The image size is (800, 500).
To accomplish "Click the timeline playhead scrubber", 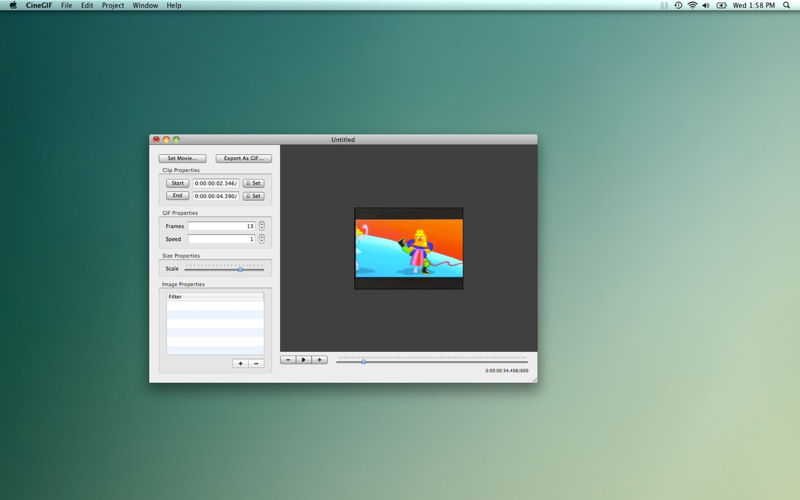I will (x=363, y=362).
